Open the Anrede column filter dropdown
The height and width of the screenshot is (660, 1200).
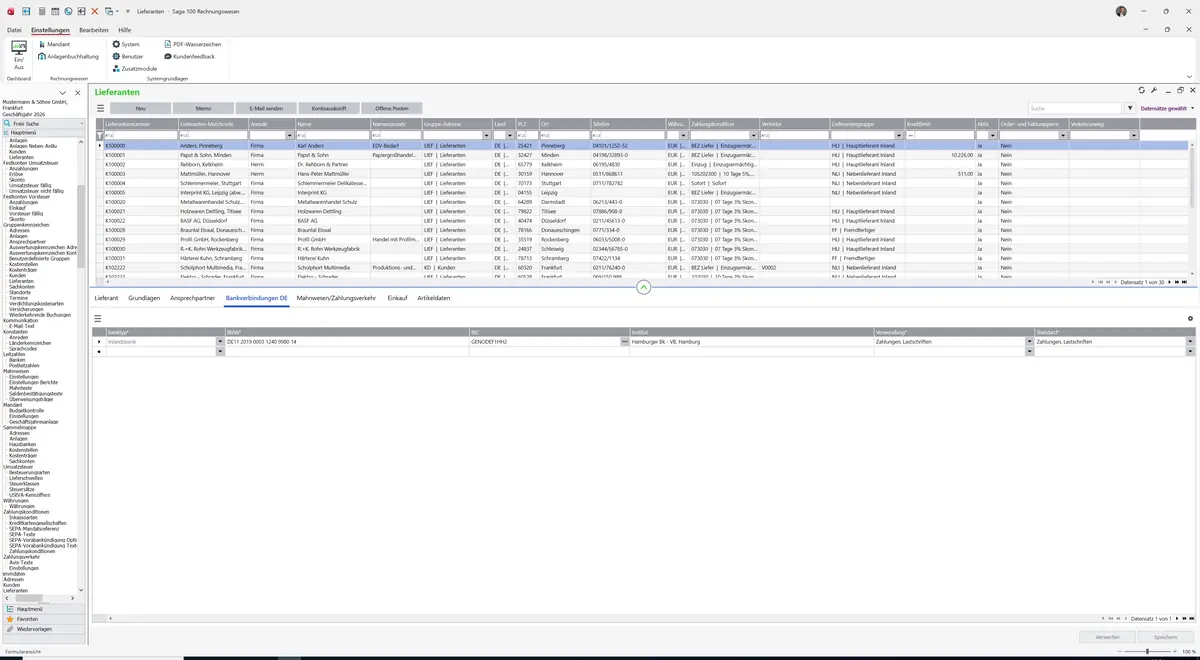coord(288,135)
